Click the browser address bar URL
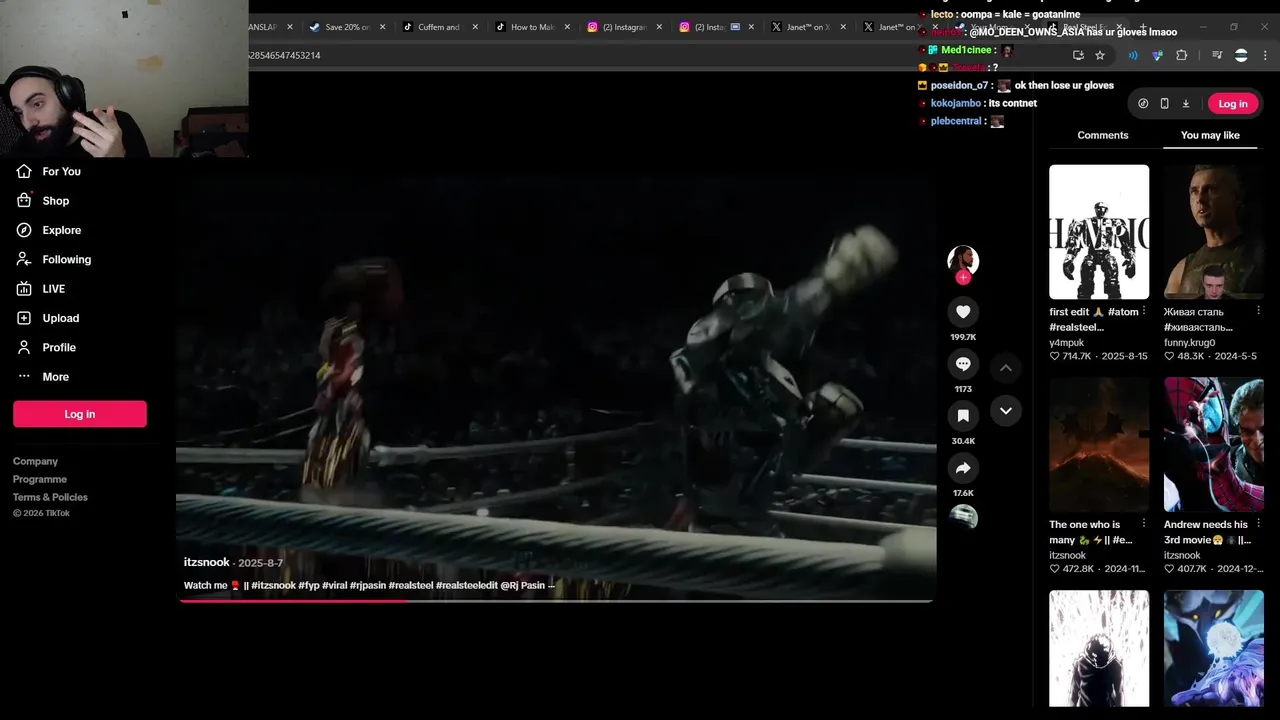 click(x=285, y=55)
